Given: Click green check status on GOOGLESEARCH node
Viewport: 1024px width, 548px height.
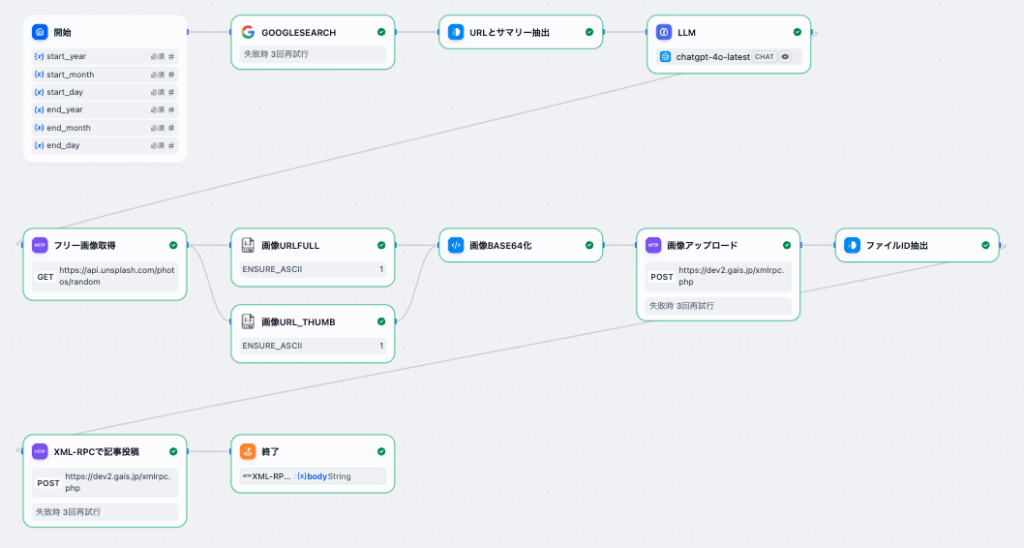Looking at the screenshot, I should 381,32.
